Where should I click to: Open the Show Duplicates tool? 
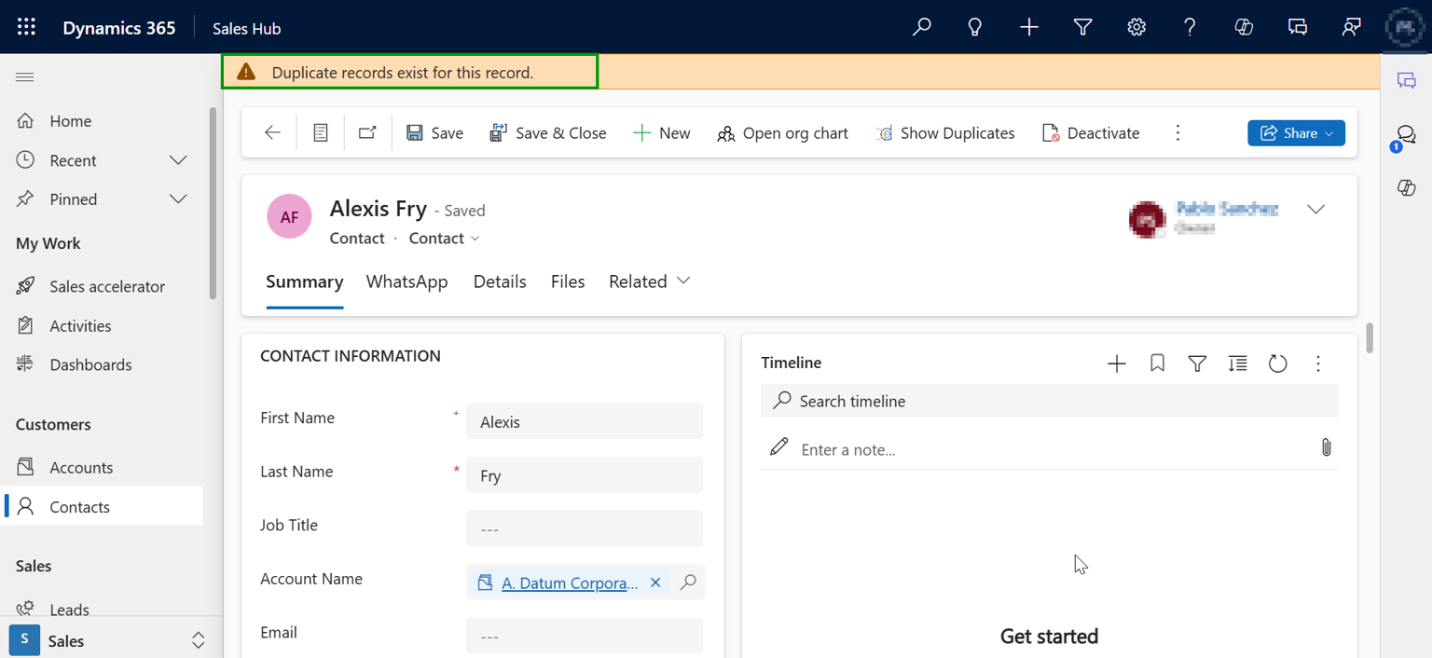tap(944, 132)
